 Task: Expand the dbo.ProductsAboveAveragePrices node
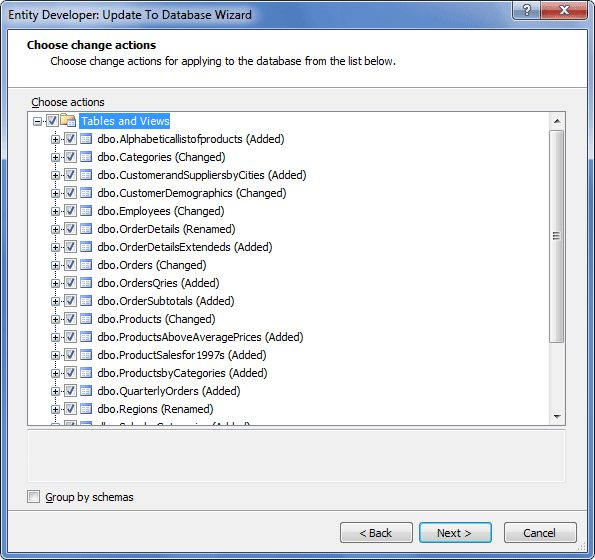click(55, 337)
